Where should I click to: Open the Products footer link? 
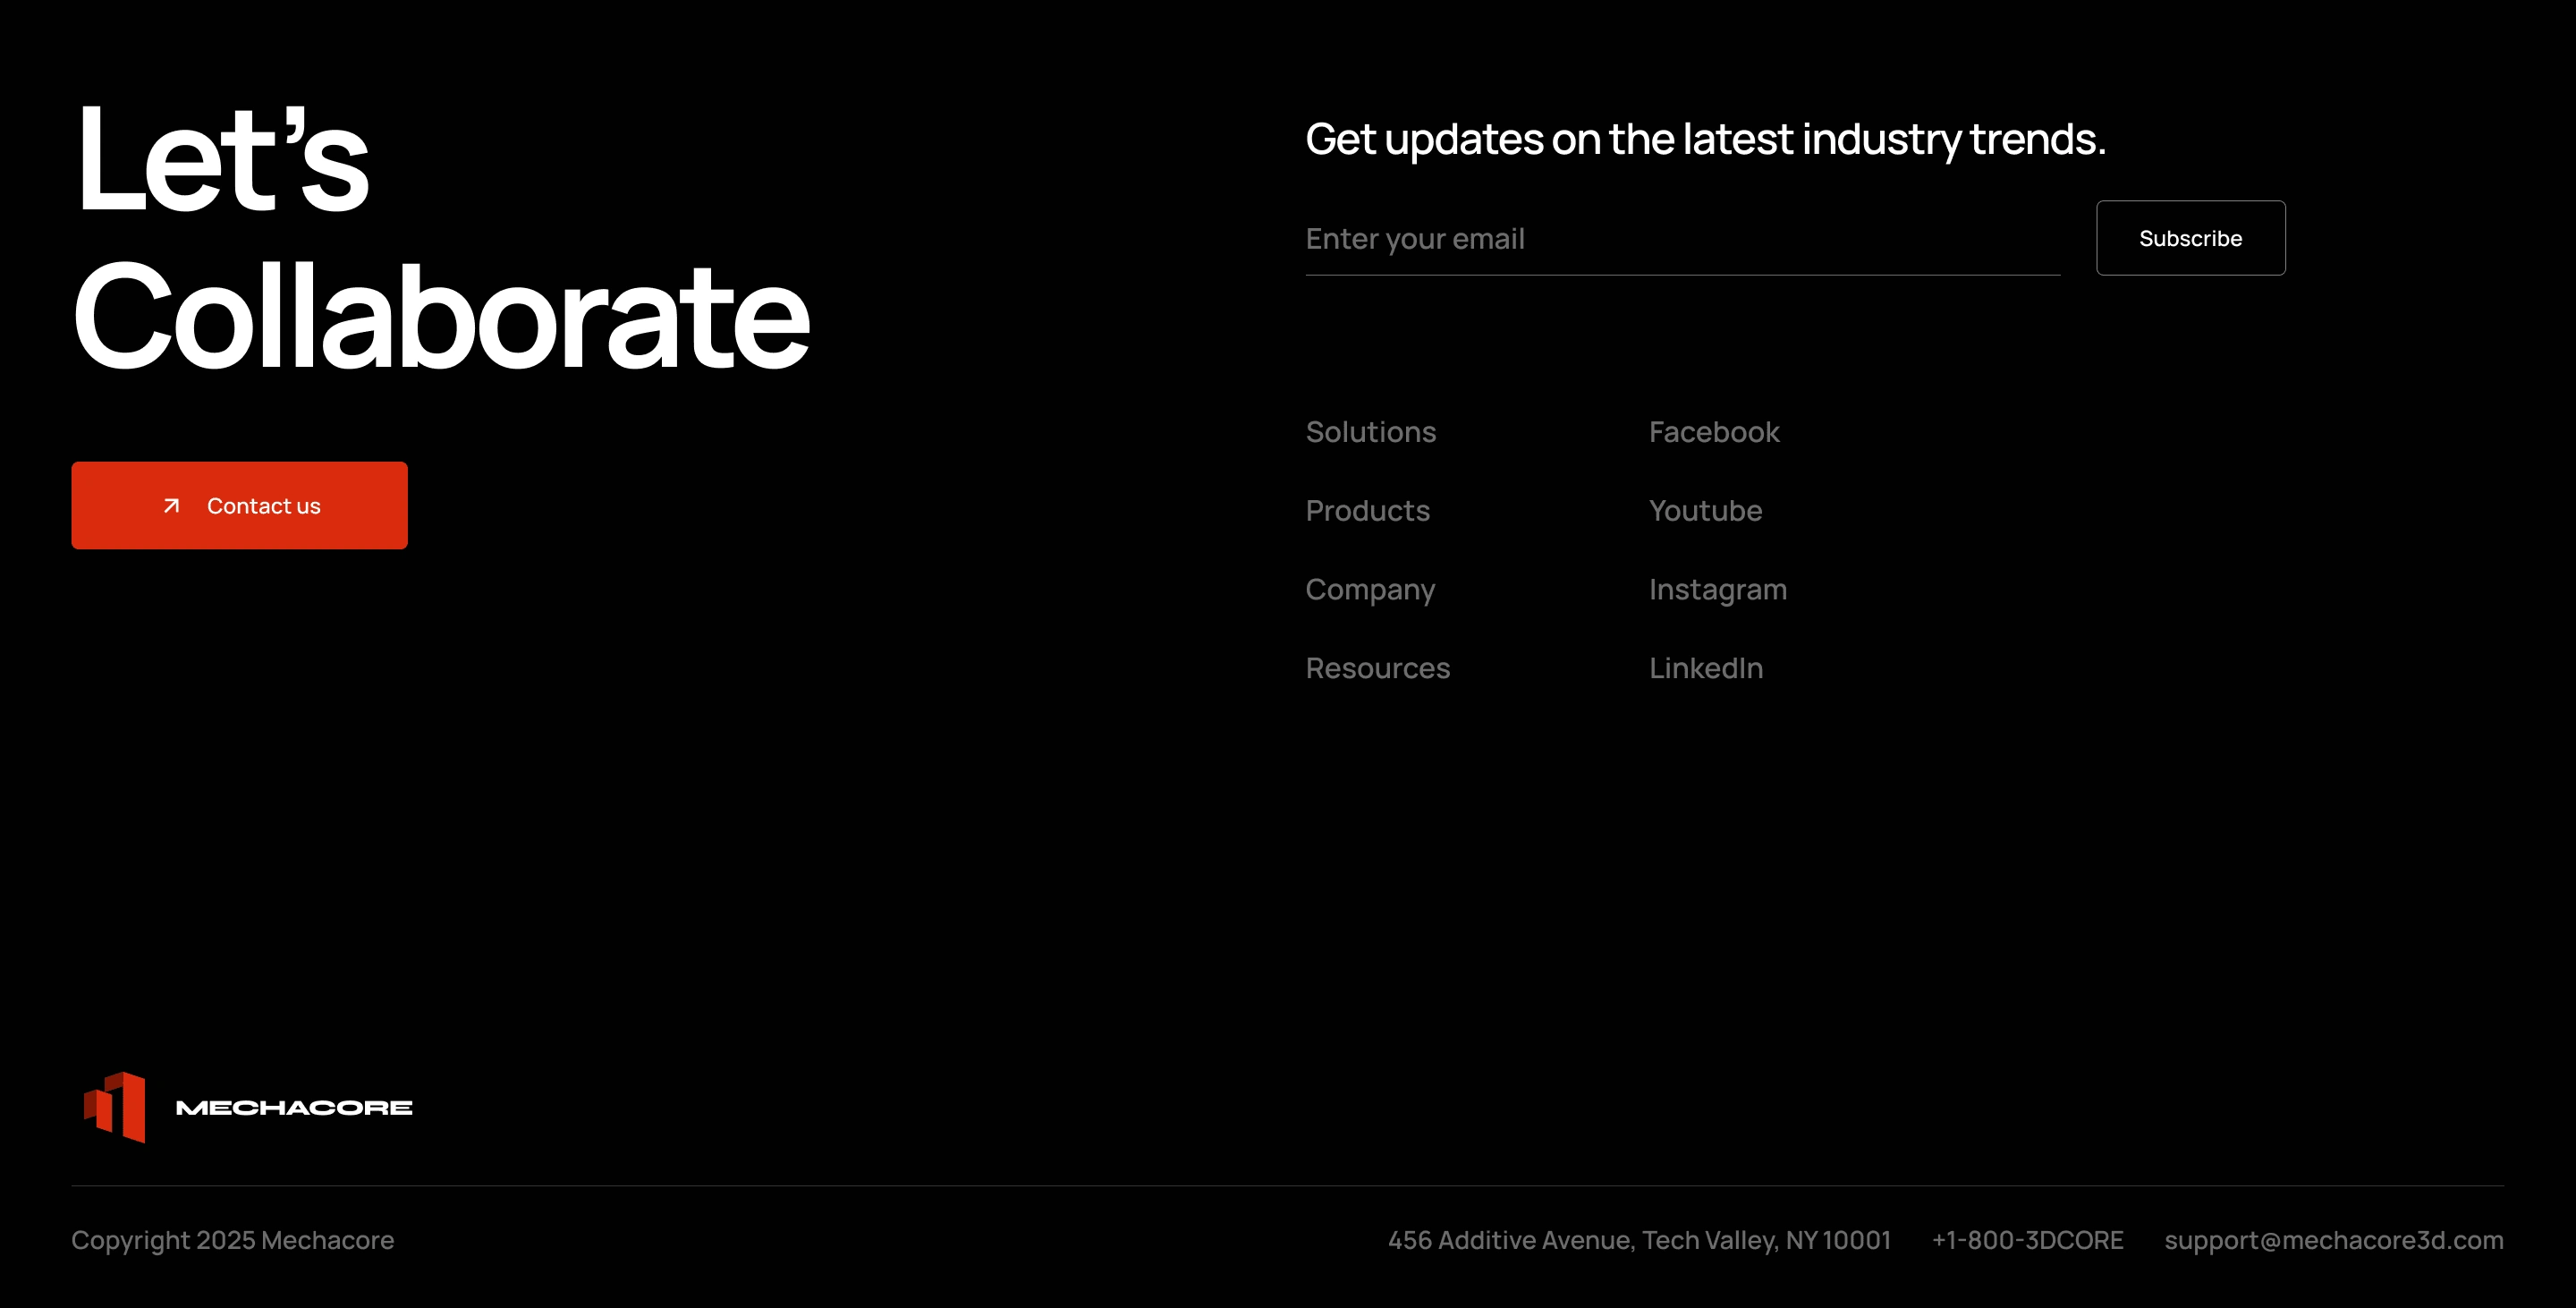1367,511
